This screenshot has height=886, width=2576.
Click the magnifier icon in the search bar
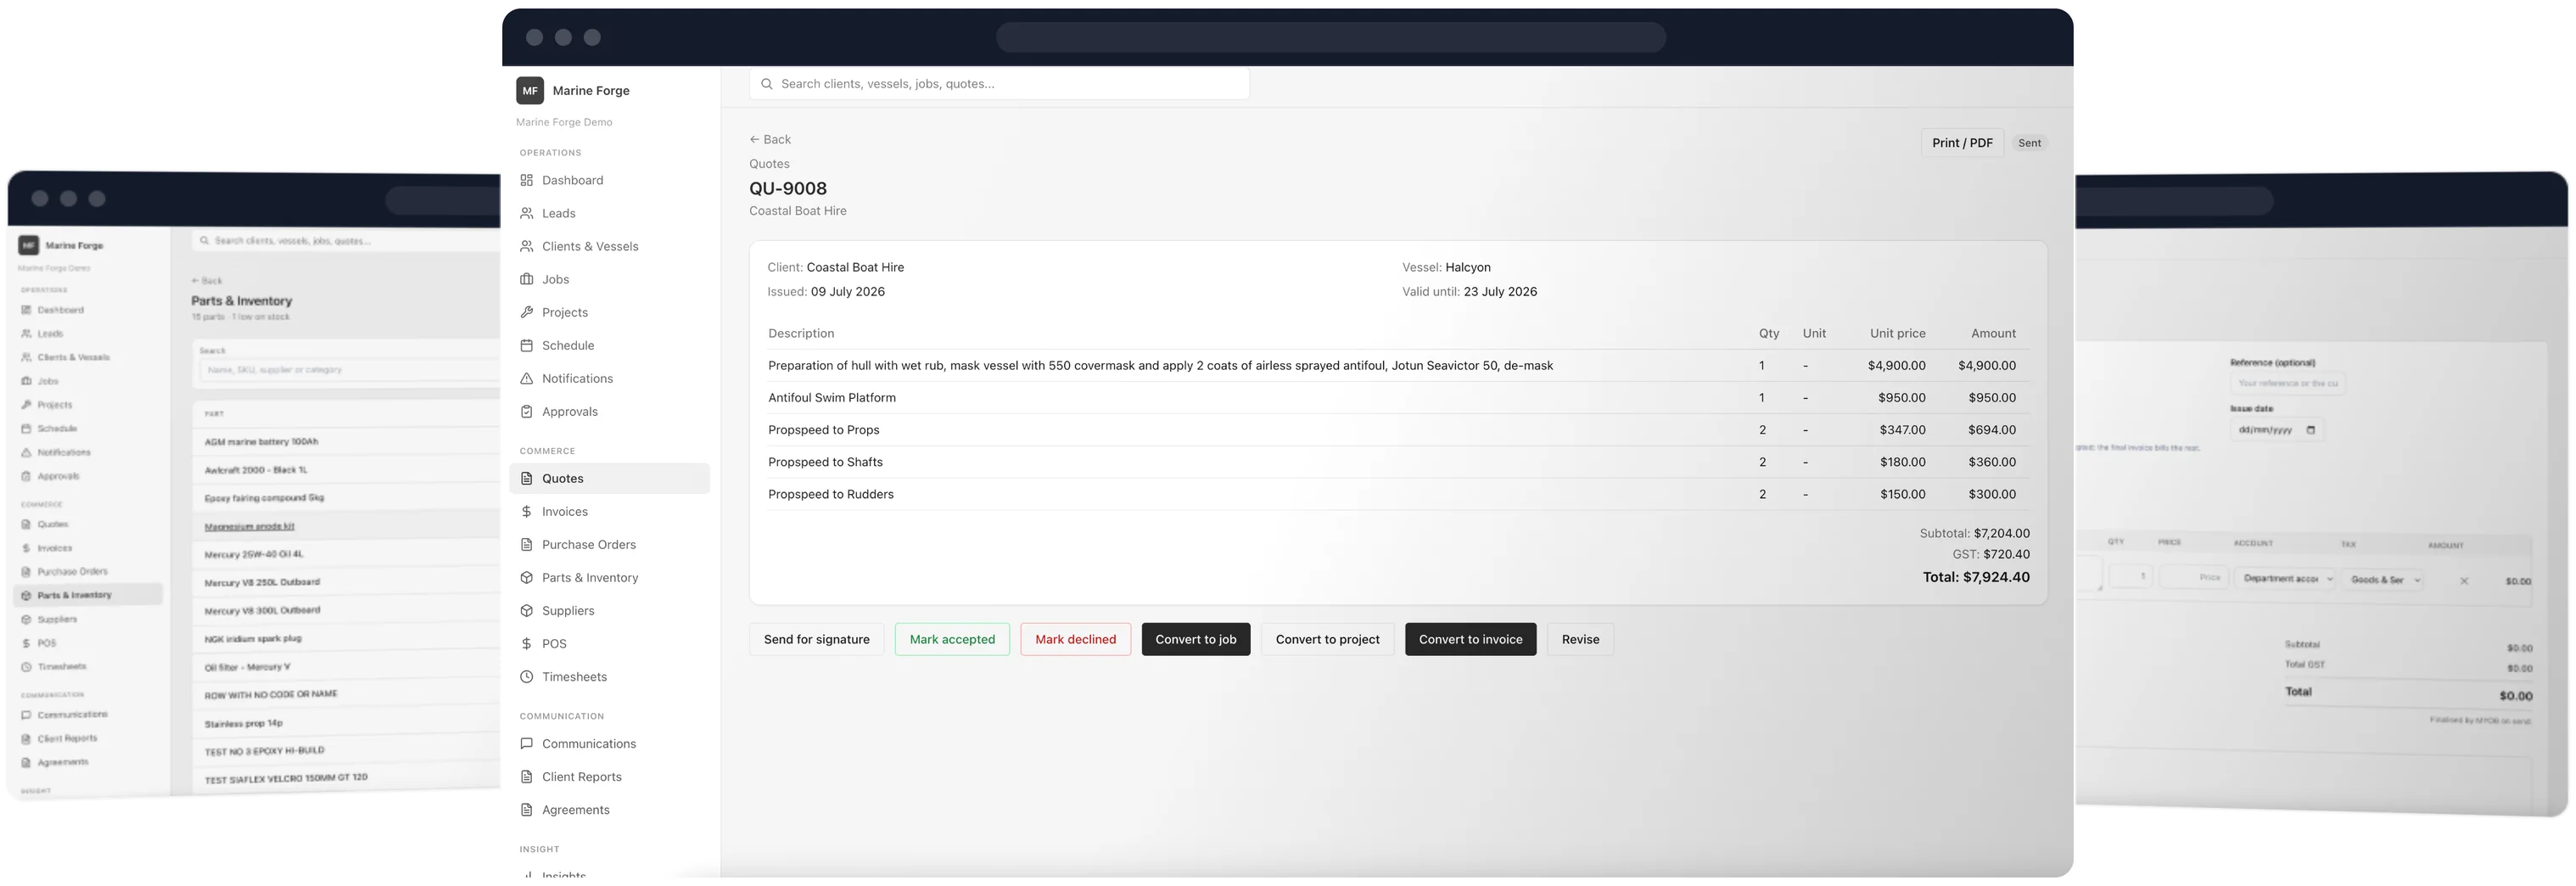pyautogui.click(x=766, y=84)
